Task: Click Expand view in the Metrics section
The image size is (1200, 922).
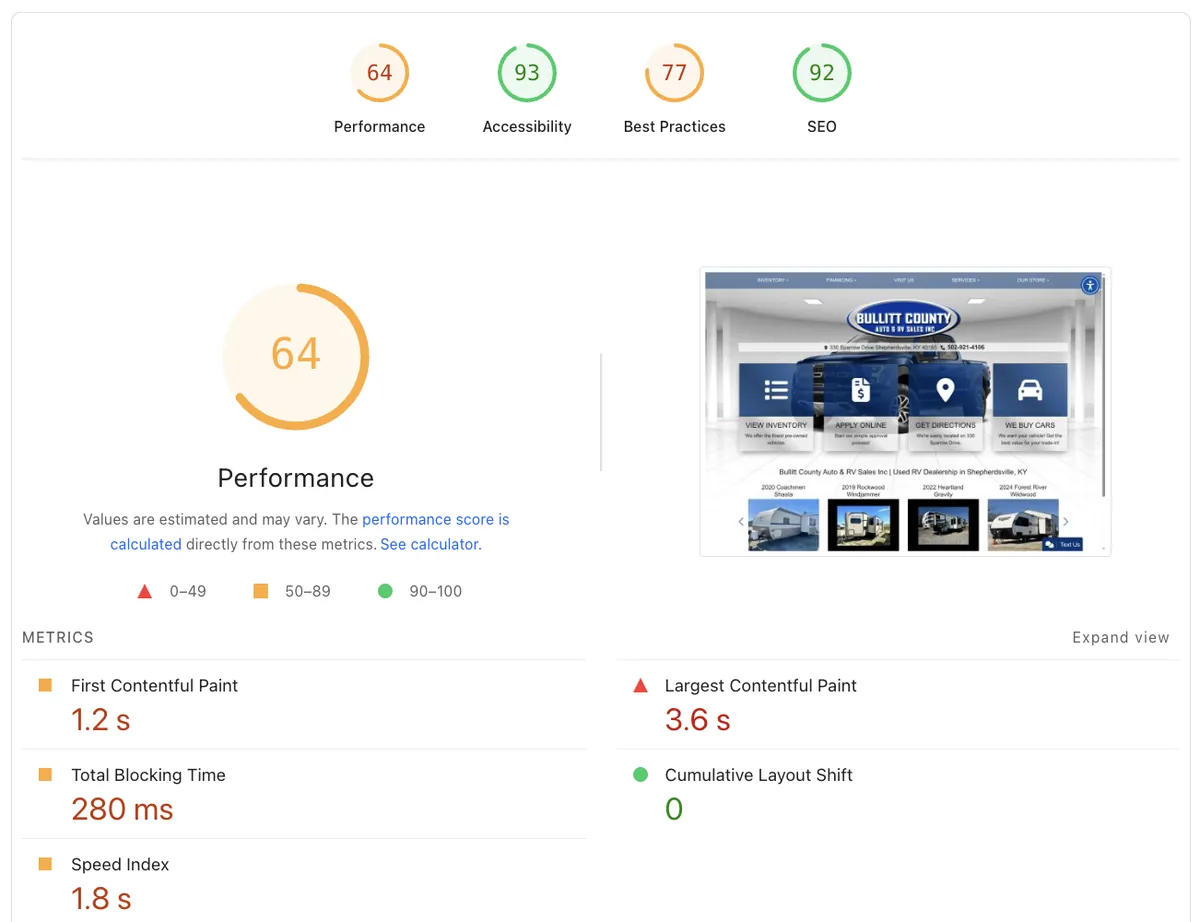Action: click(x=1120, y=638)
